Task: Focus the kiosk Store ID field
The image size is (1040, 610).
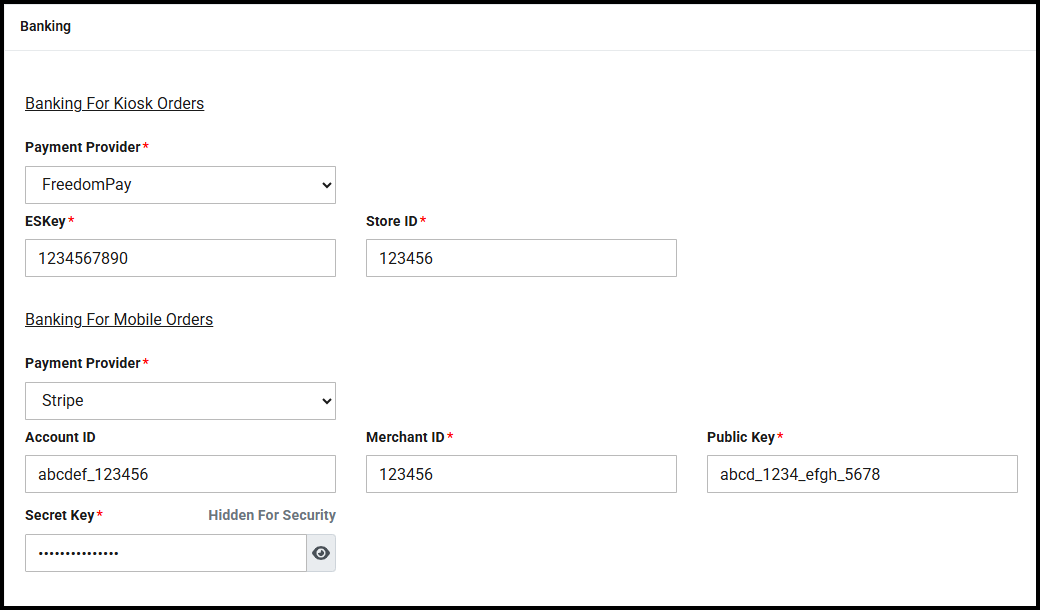Action: (x=521, y=258)
